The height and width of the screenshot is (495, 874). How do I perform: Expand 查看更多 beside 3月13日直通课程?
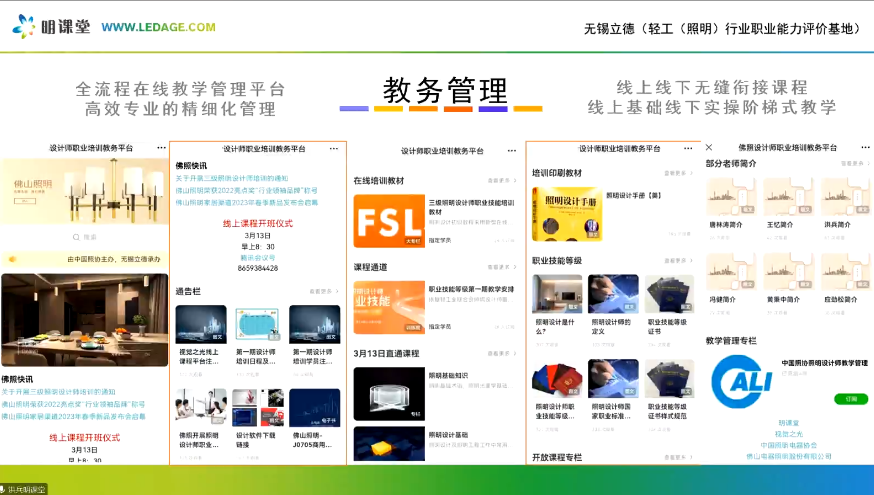coord(502,353)
